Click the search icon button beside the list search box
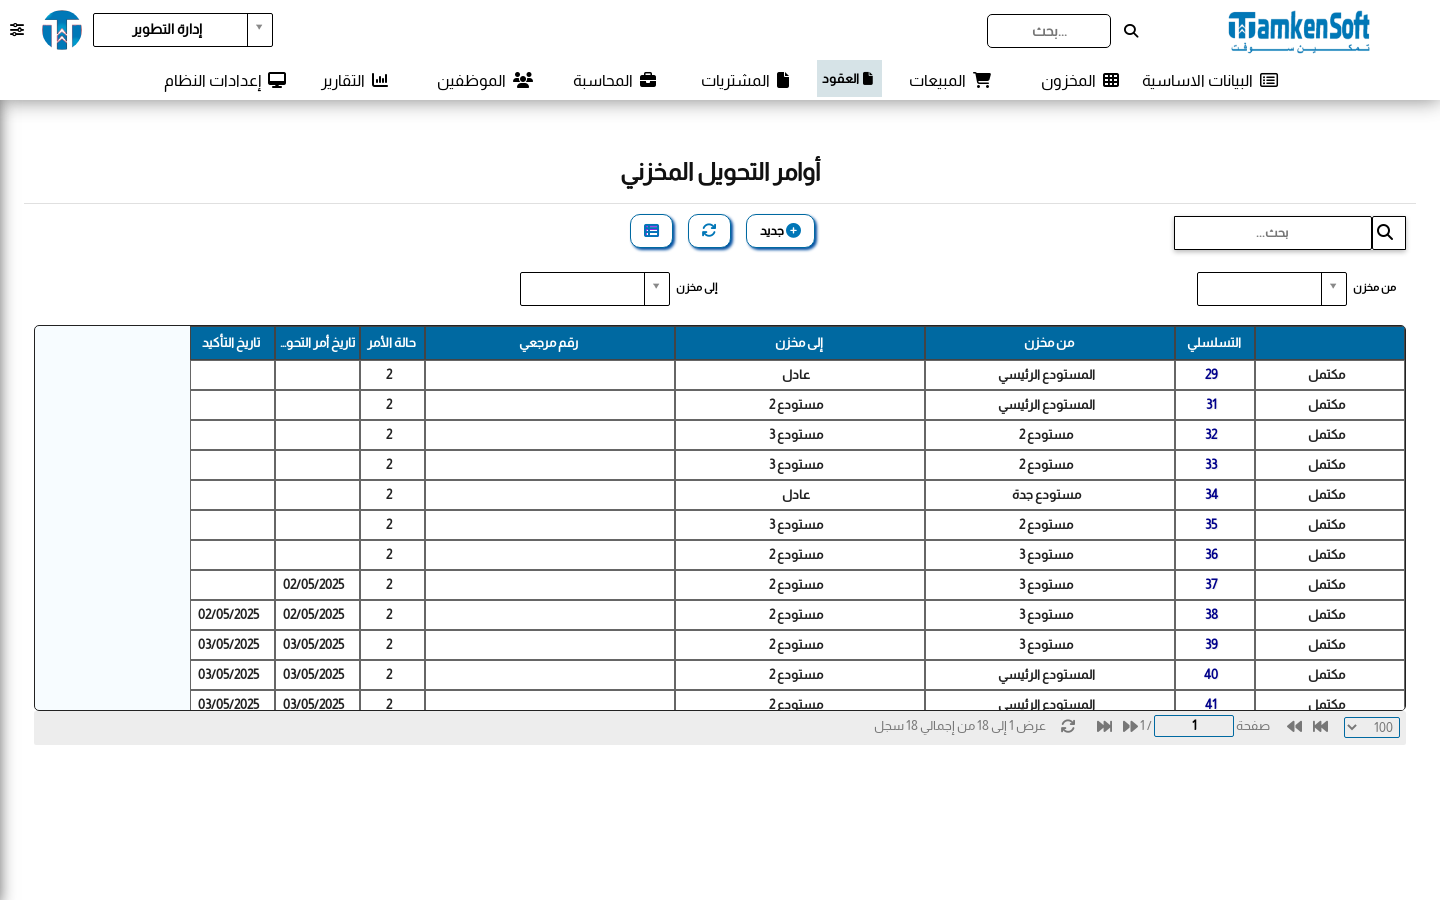Image resolution: width=1440 pixels, height=900 pixels. 1388,233
